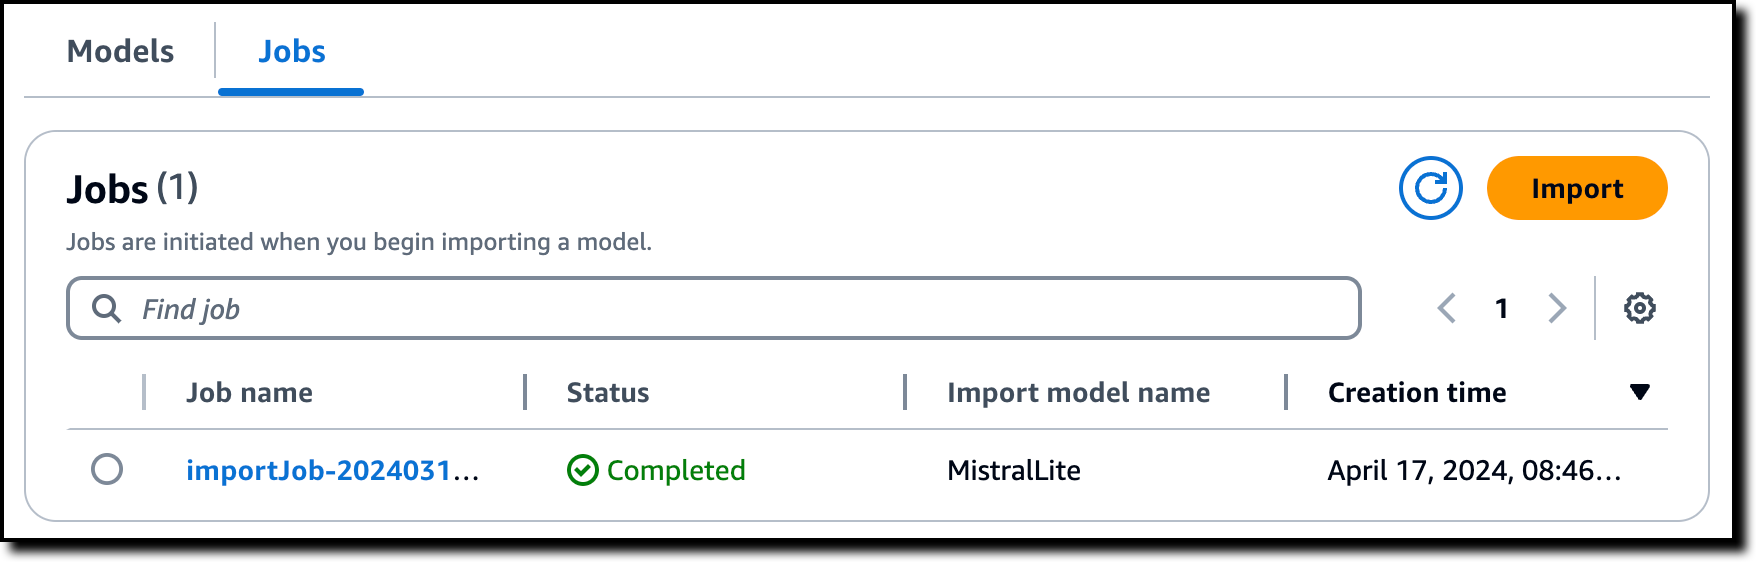Click the Completed status checkmark icon
Screen dimensions: 1756x562
click(582, 470)
